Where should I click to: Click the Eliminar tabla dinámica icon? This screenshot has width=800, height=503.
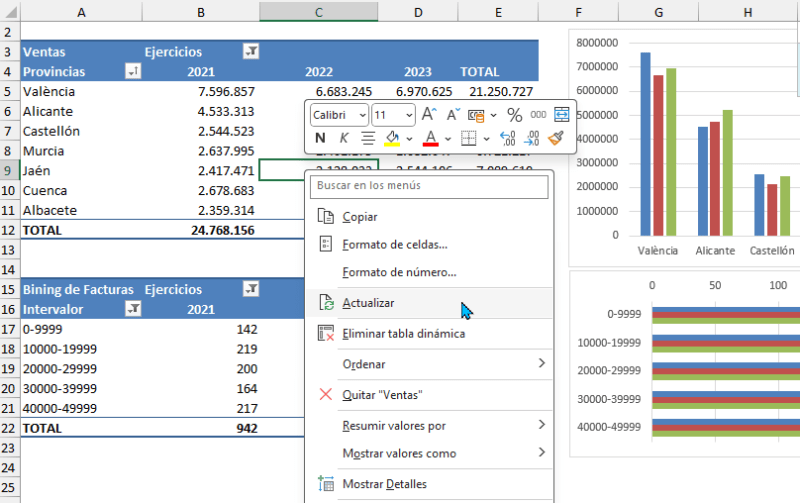tap(326, 333)
